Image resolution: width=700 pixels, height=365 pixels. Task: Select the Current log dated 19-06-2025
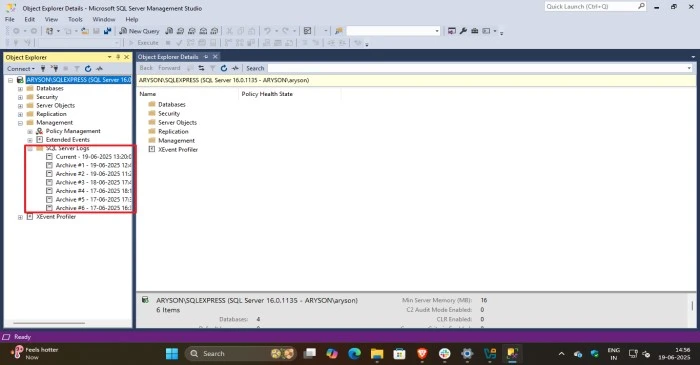click(93, 157)
